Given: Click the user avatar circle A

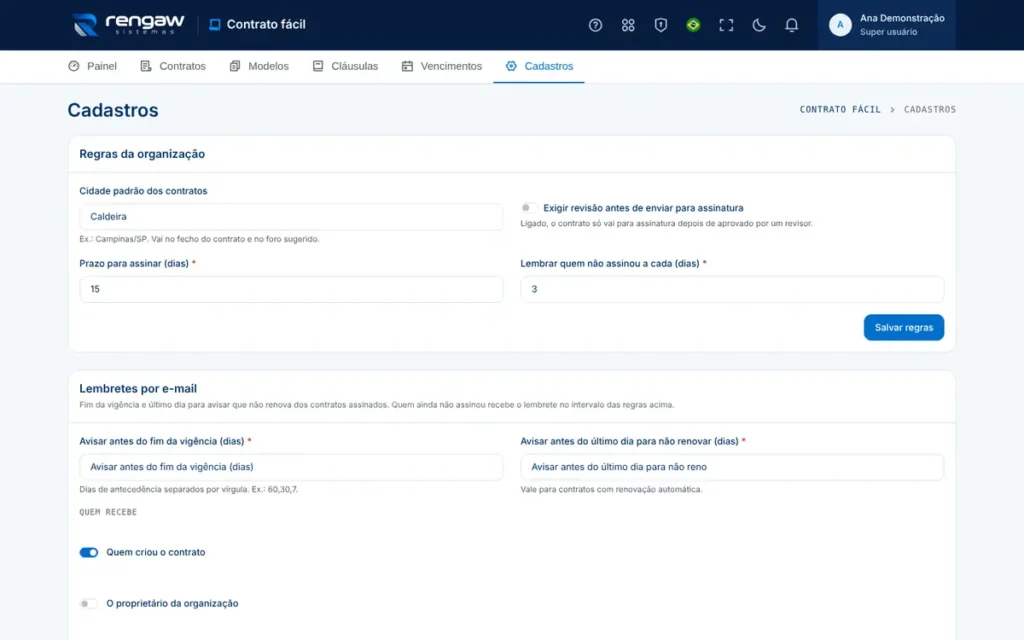Looking at the screenshot, I should [840, 25].
